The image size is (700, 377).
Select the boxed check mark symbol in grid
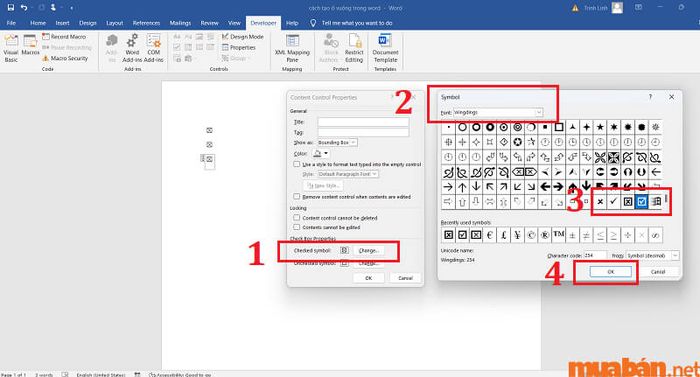tap(642, 202)
